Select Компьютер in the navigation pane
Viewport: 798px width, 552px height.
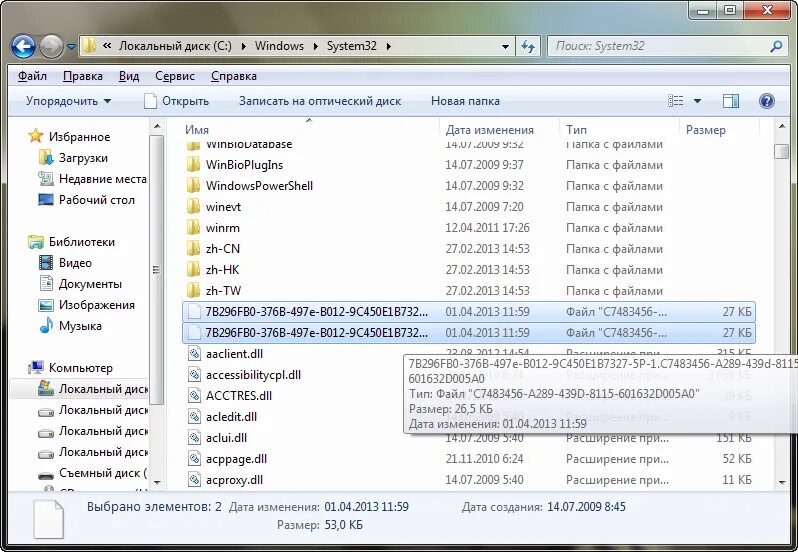(80, 367)
